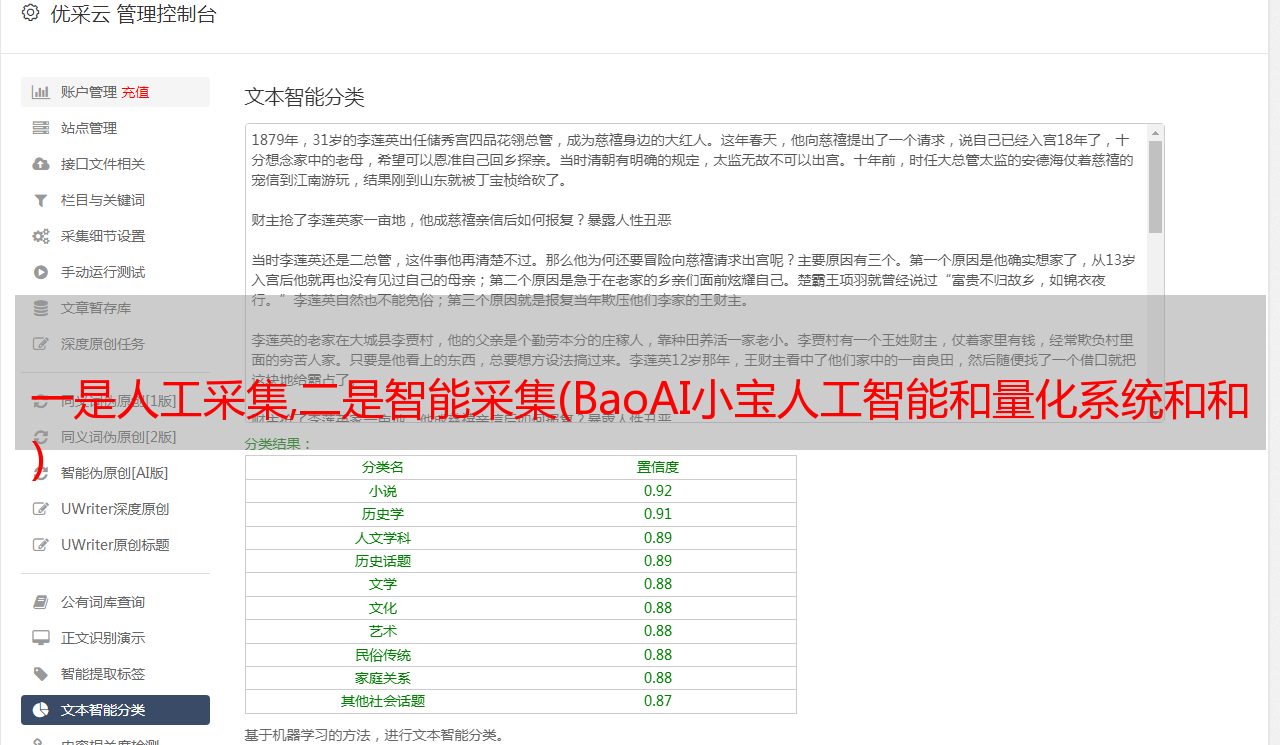Click the 艺术 category cell
The height and width of the screenshot is (745, 1280).
pos(383,631)
